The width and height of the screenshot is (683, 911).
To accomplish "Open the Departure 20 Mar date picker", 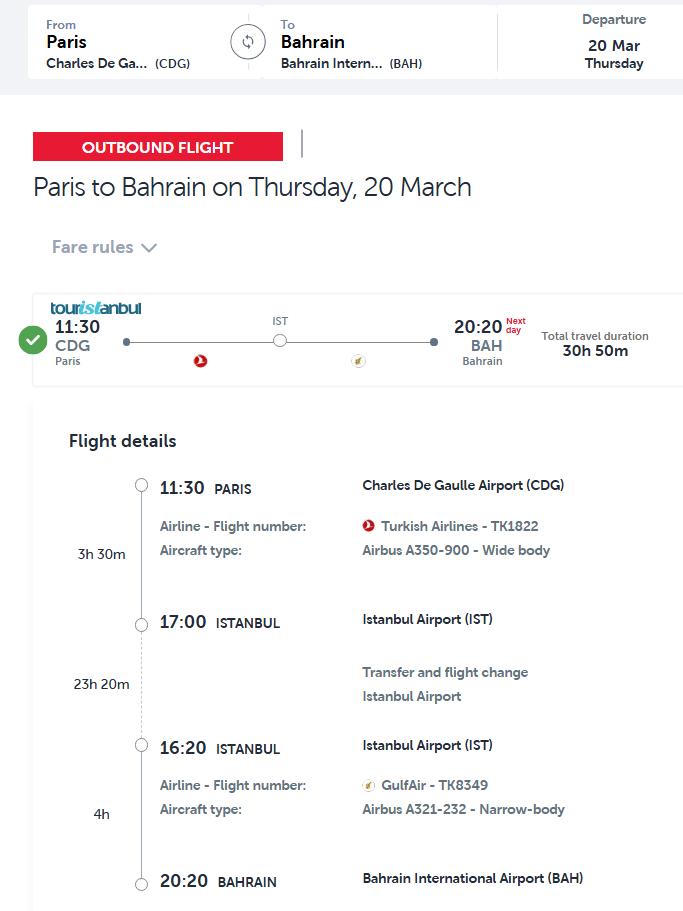I will 614,43.
